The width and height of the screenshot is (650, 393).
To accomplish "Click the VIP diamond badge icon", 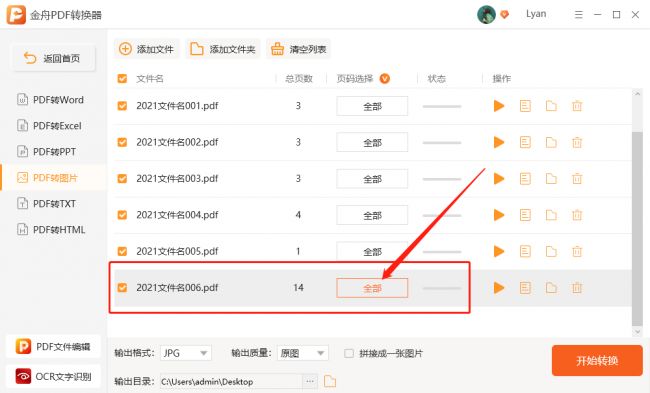I will pos(504,15).
